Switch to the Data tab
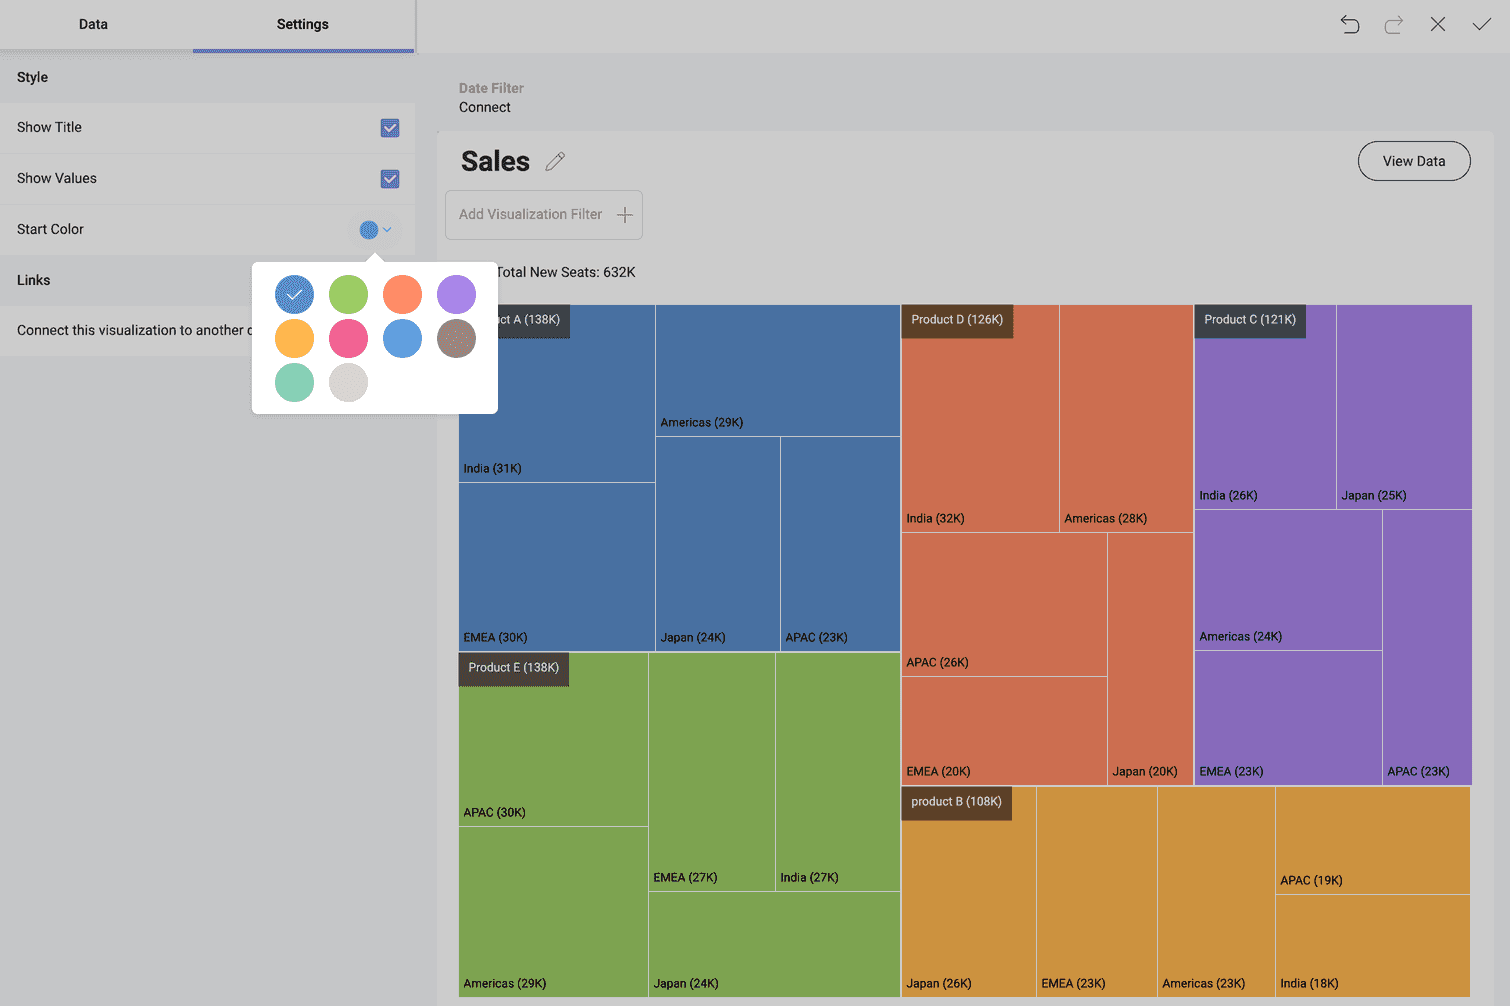The image size is (1510, 1006). coord(93,24)
